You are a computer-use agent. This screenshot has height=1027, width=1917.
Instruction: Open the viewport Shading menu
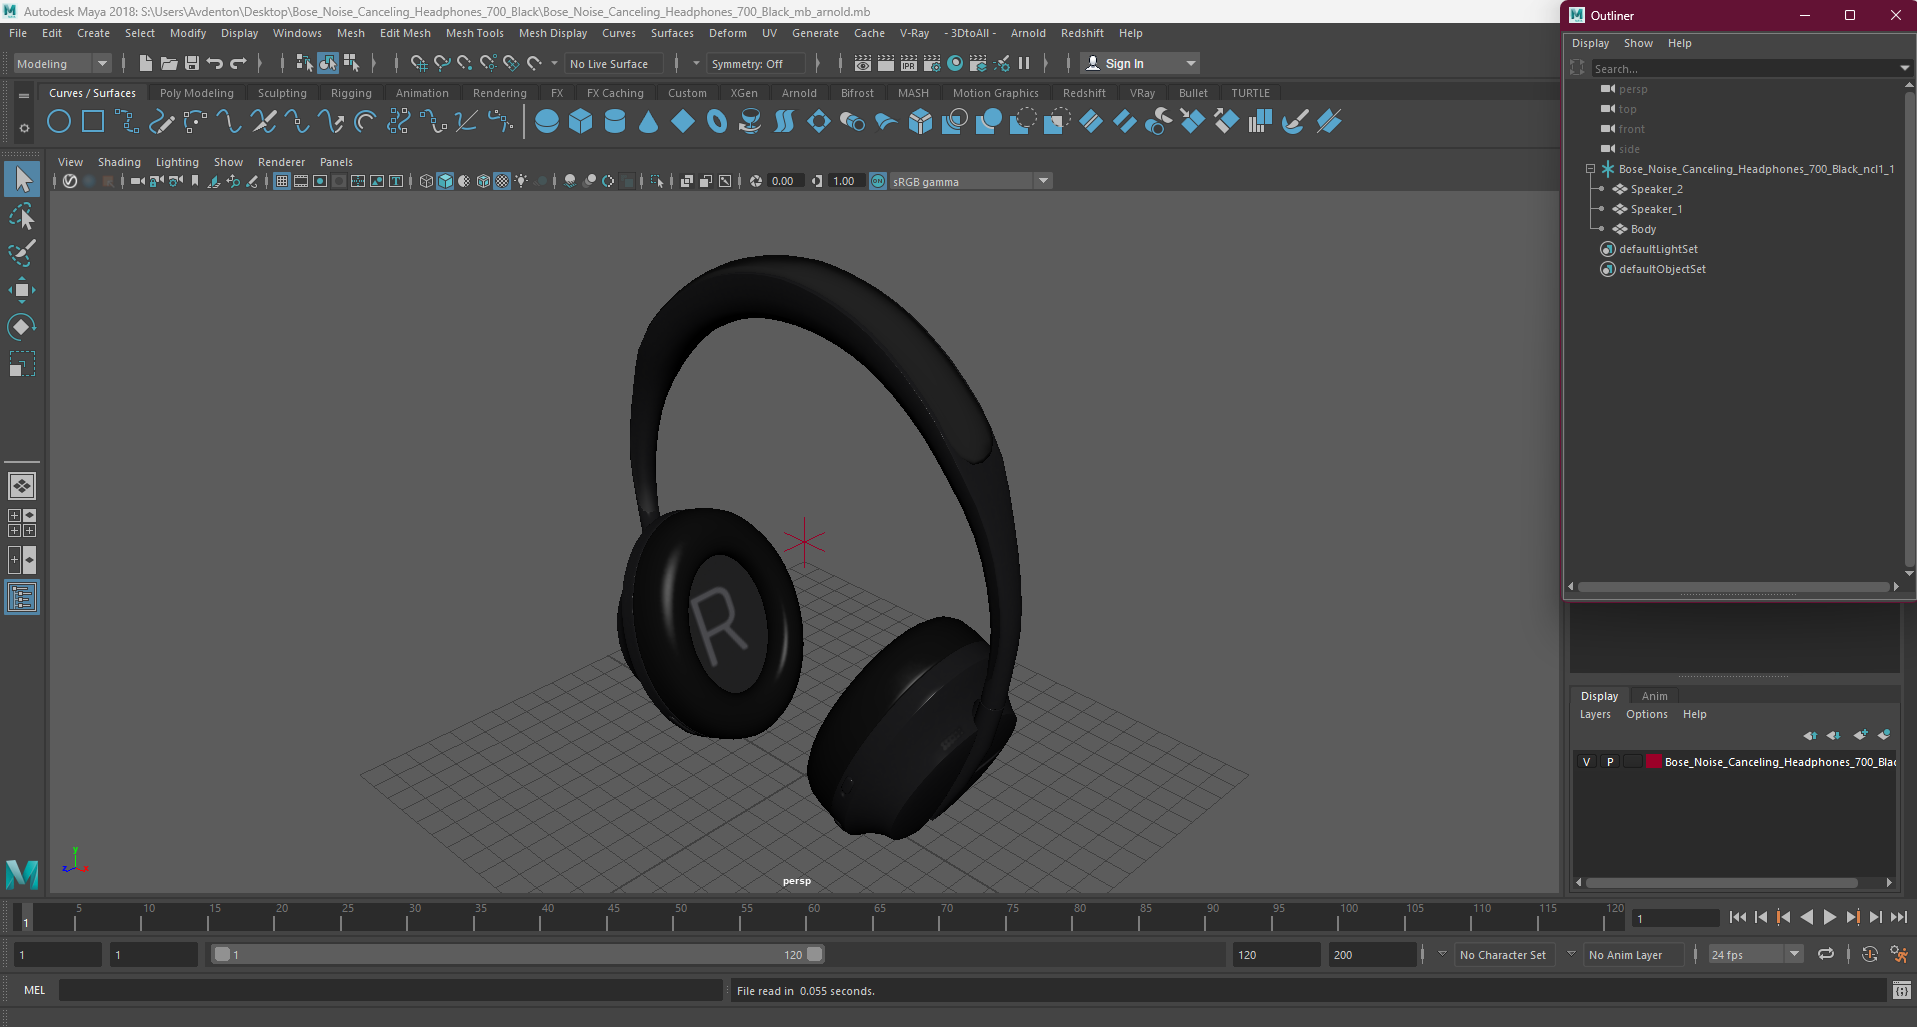119,162
